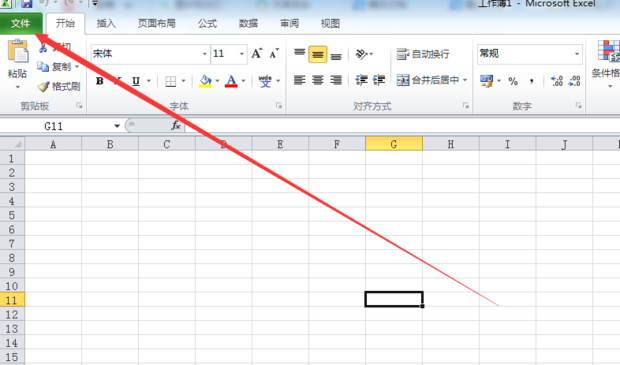Click the 复制 copy button
Image resolution: width=620 pixels, height=365 pixels.
point(54,67)
